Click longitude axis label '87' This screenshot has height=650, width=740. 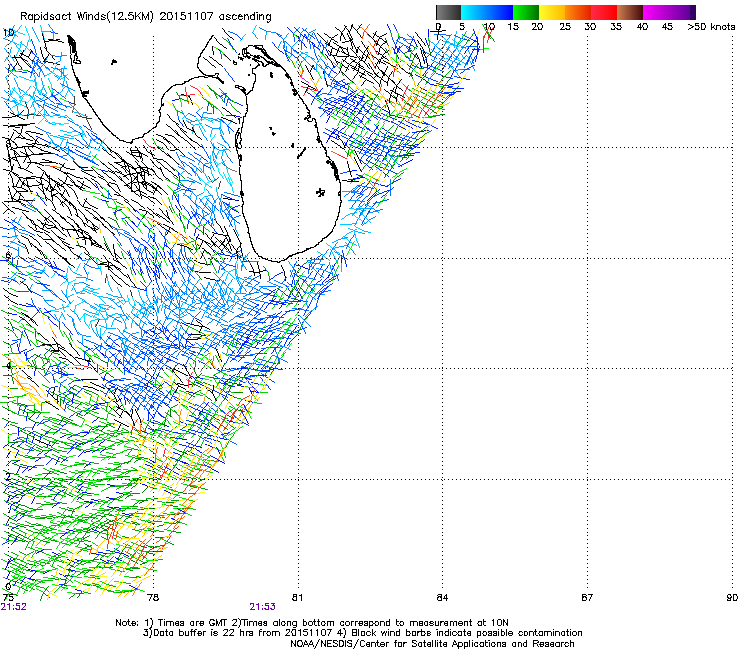(x=587, y=598)
